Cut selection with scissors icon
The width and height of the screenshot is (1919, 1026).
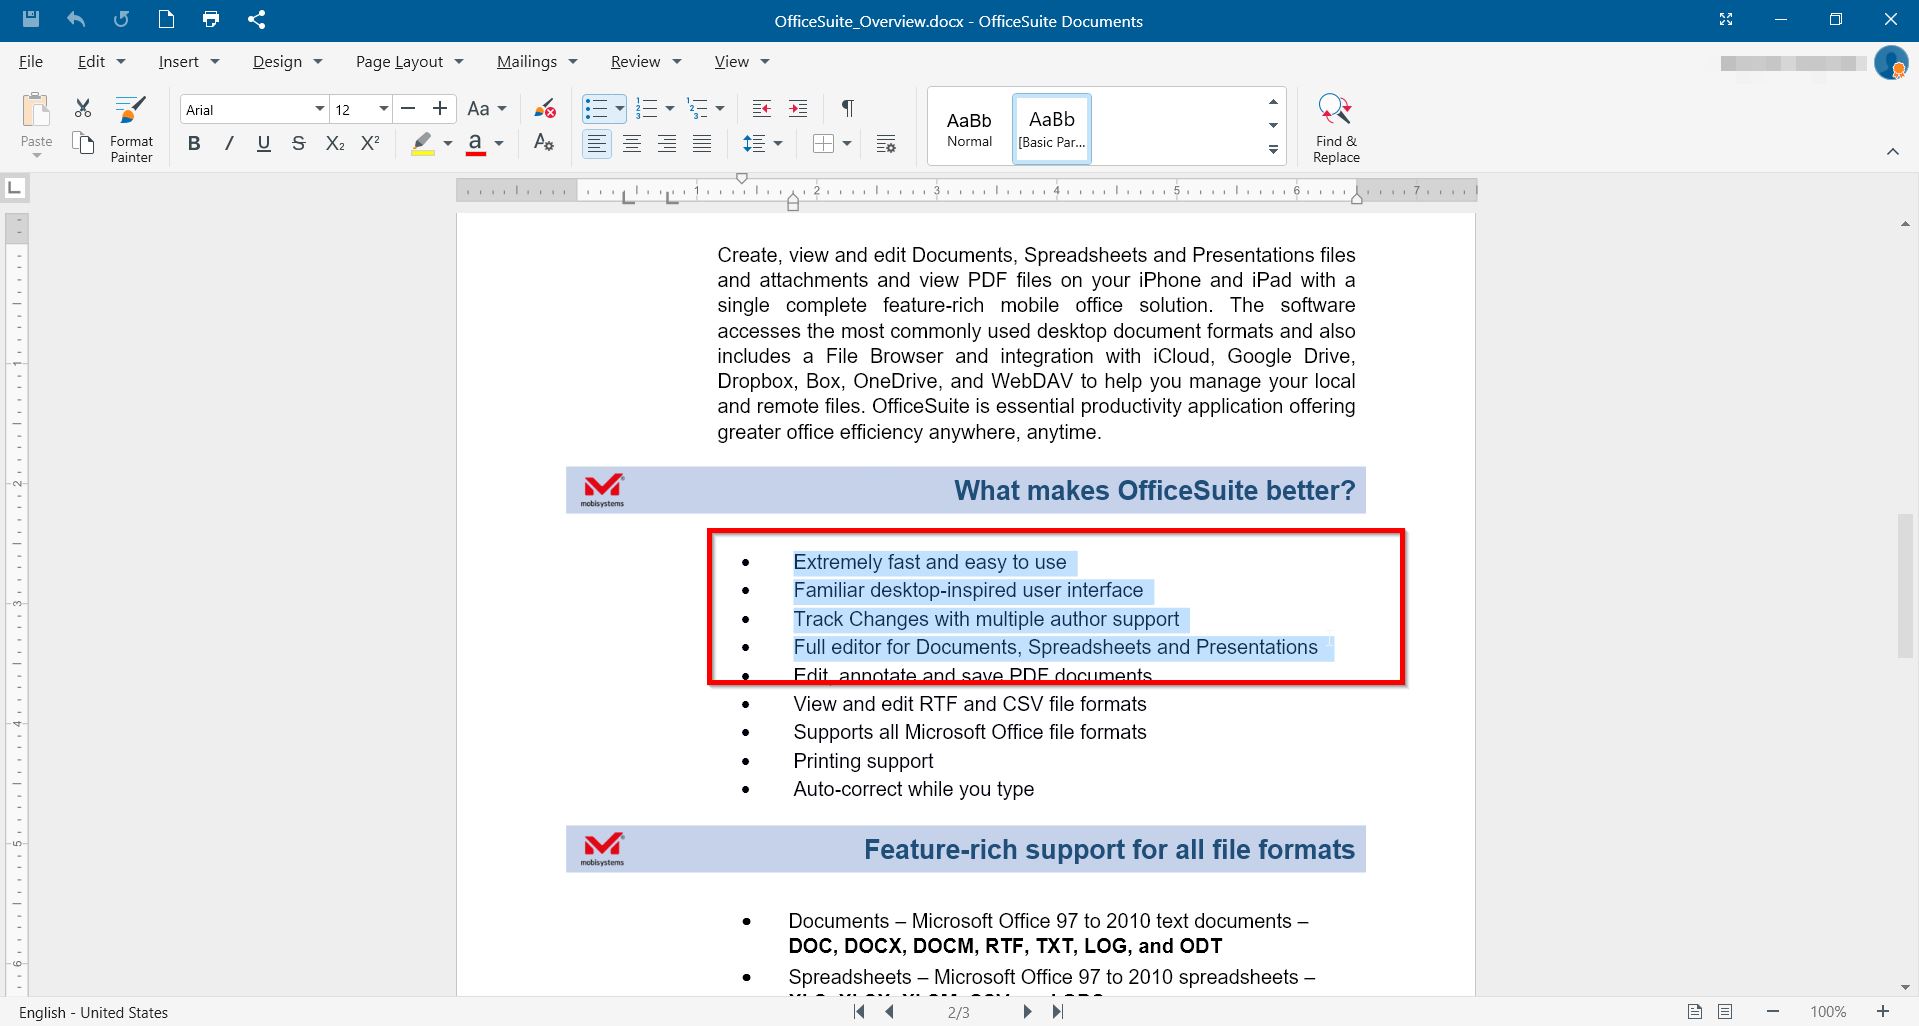pyautogui.click(x=83, y=108)
